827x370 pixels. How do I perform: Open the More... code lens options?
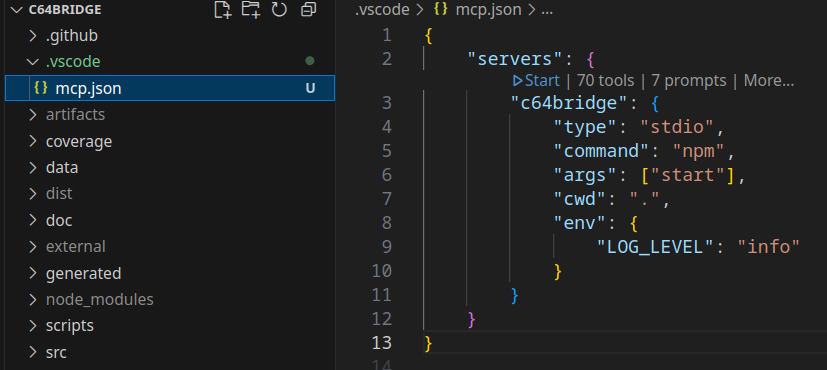coord(768,81)
